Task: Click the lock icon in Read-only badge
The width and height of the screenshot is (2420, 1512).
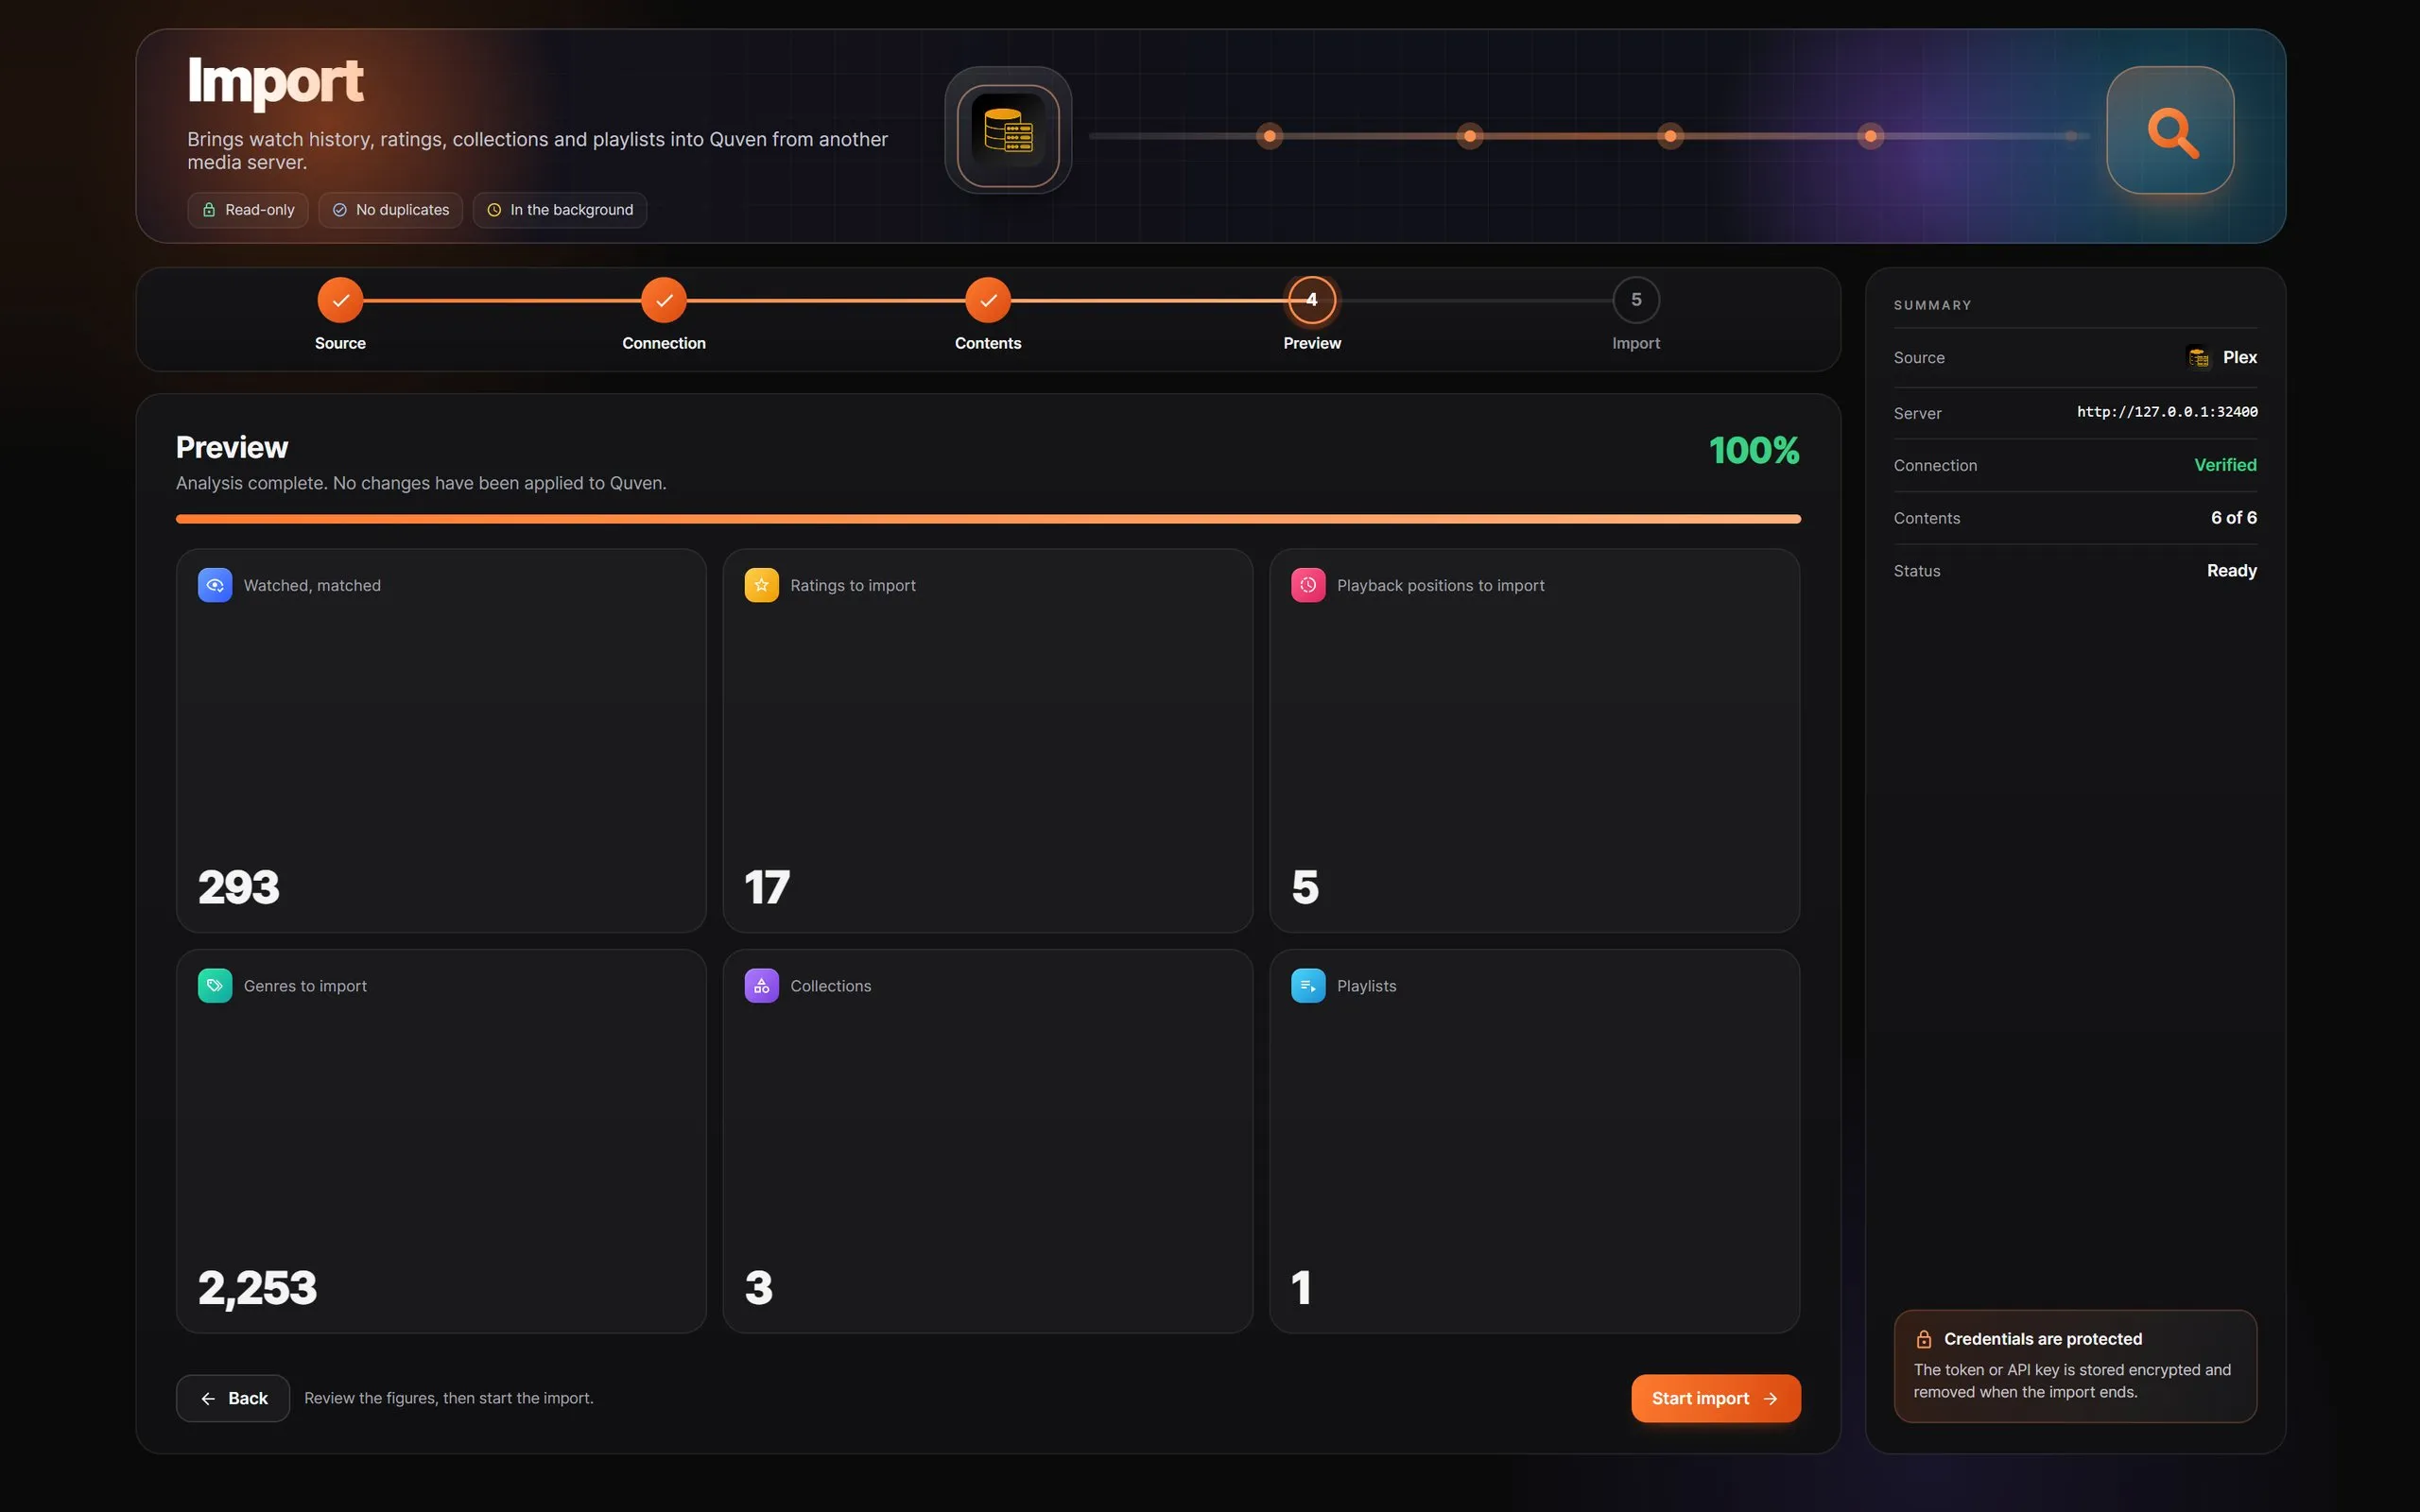Action: tap(209, 210)
